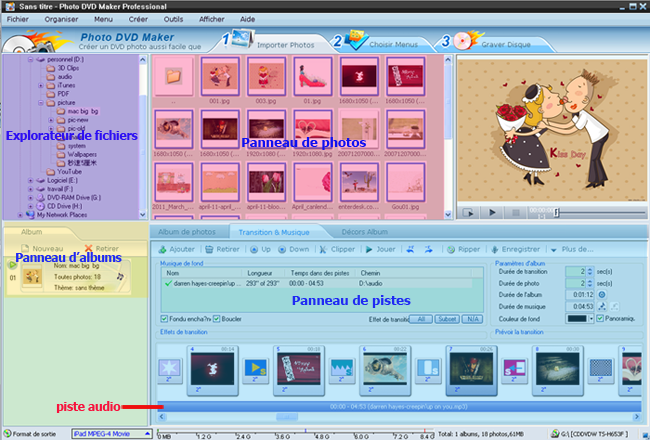Click the All transition effect button
The width and height of the screenshot is (650, 440).
click(x=421, y=319)
